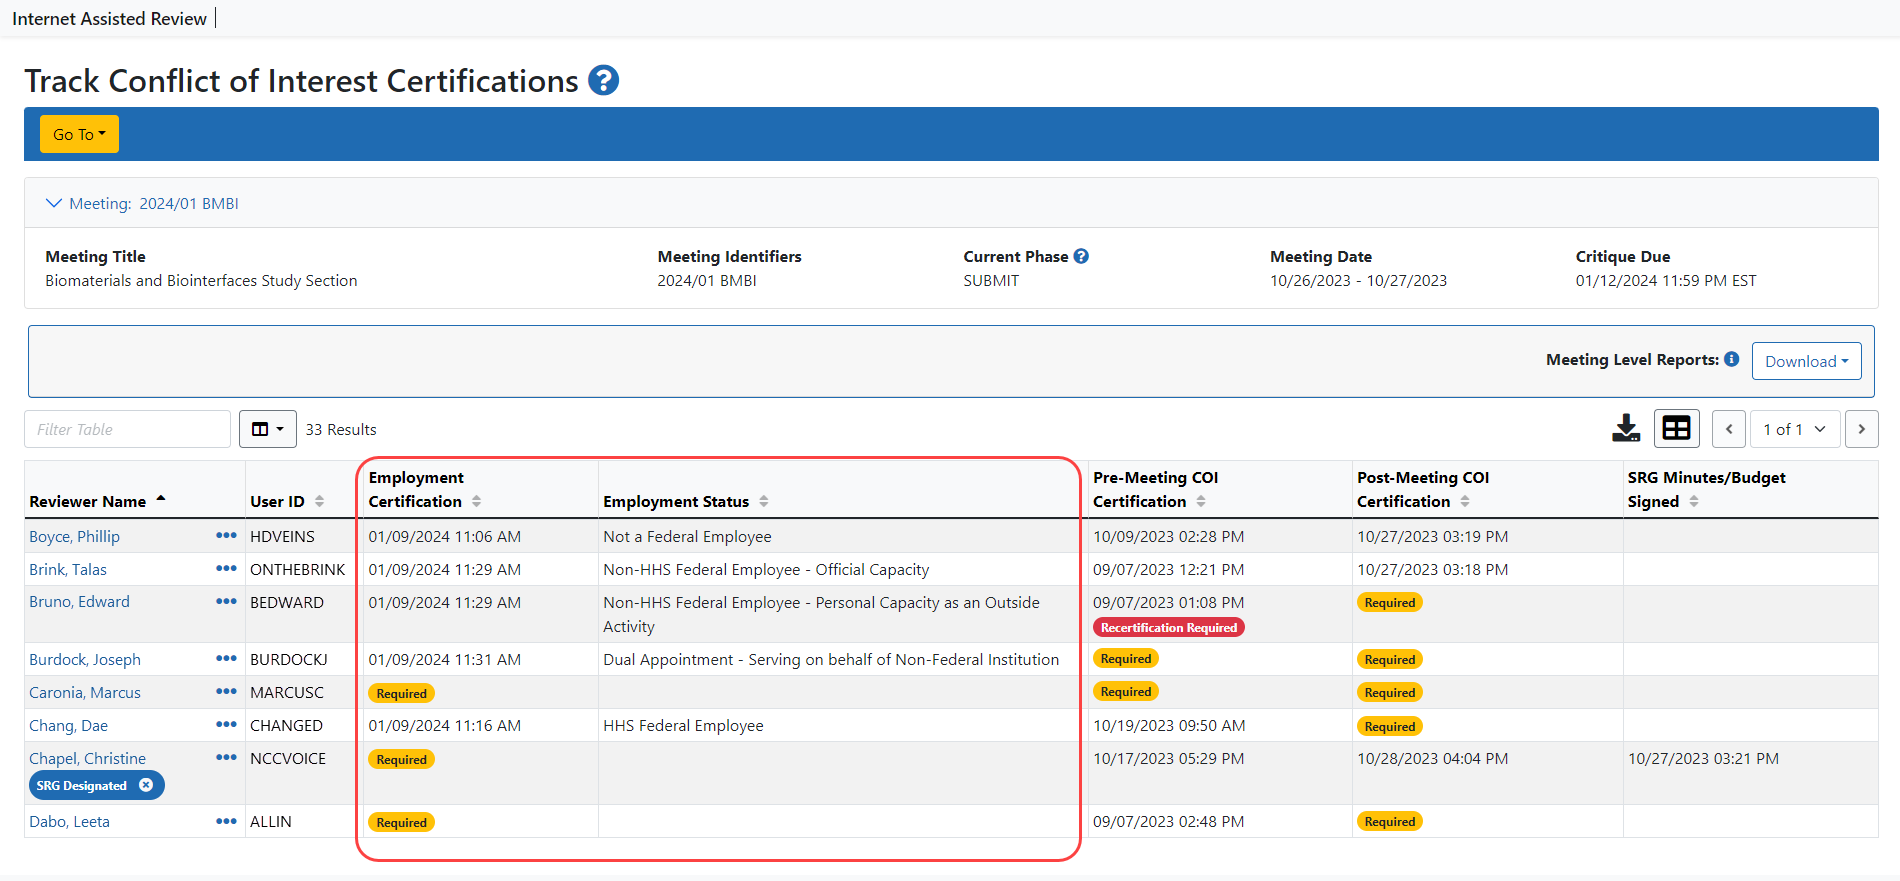
Task: Select Meeting Date '10/26/2023 - 10/27/2023'
Action: 1358,280
